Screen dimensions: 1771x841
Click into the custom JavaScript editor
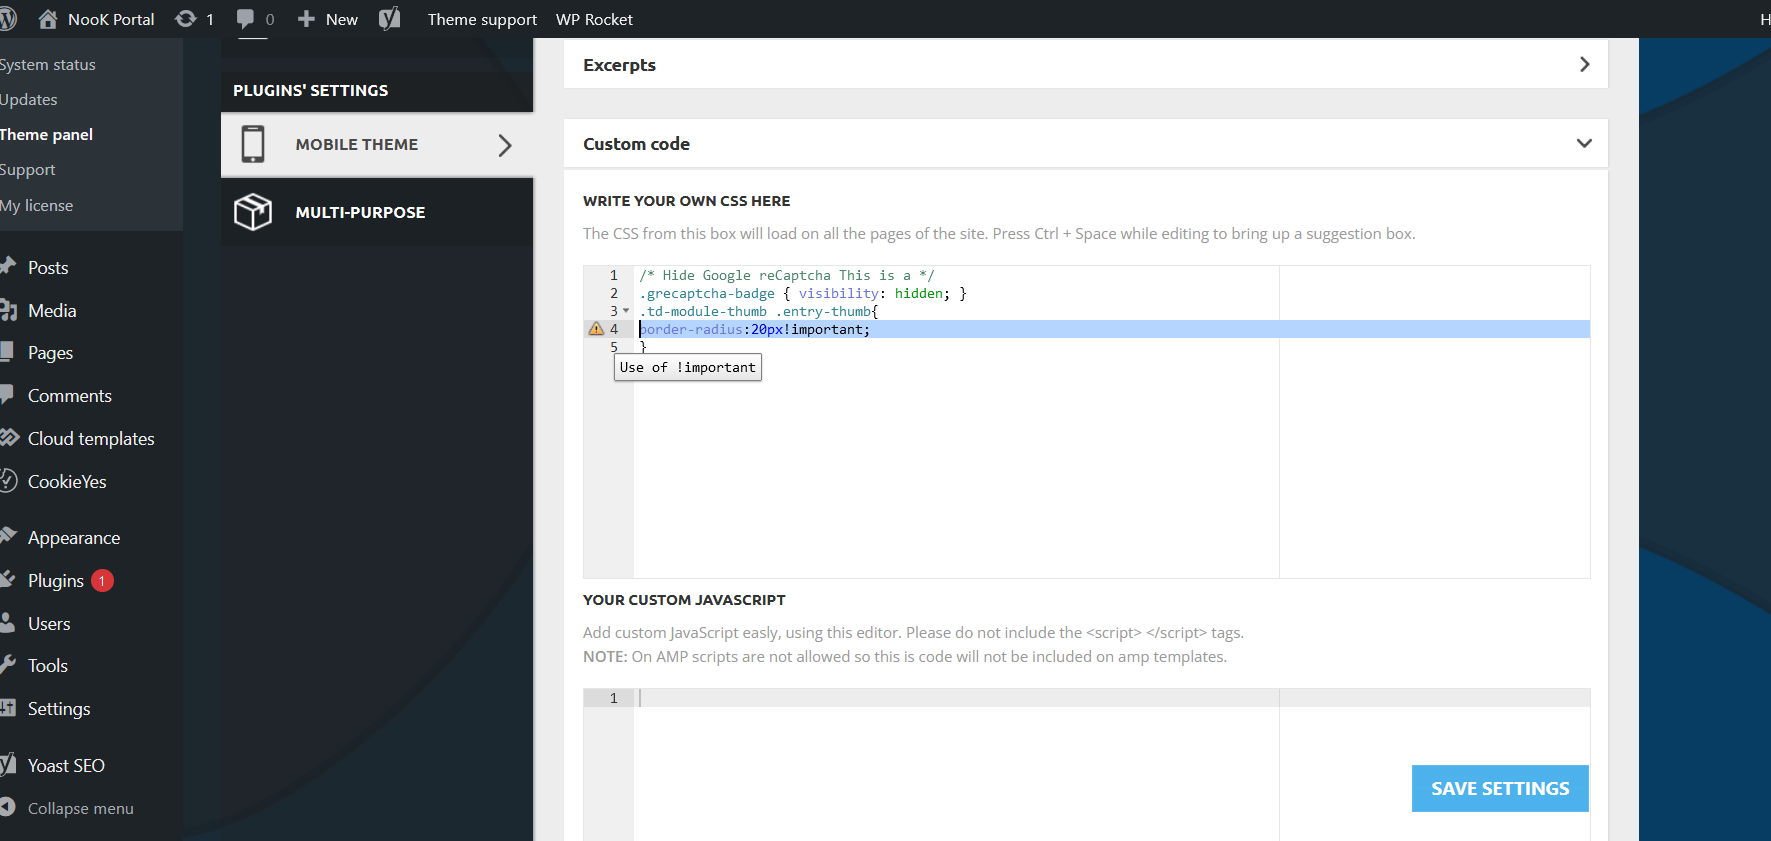point(1110,765)
